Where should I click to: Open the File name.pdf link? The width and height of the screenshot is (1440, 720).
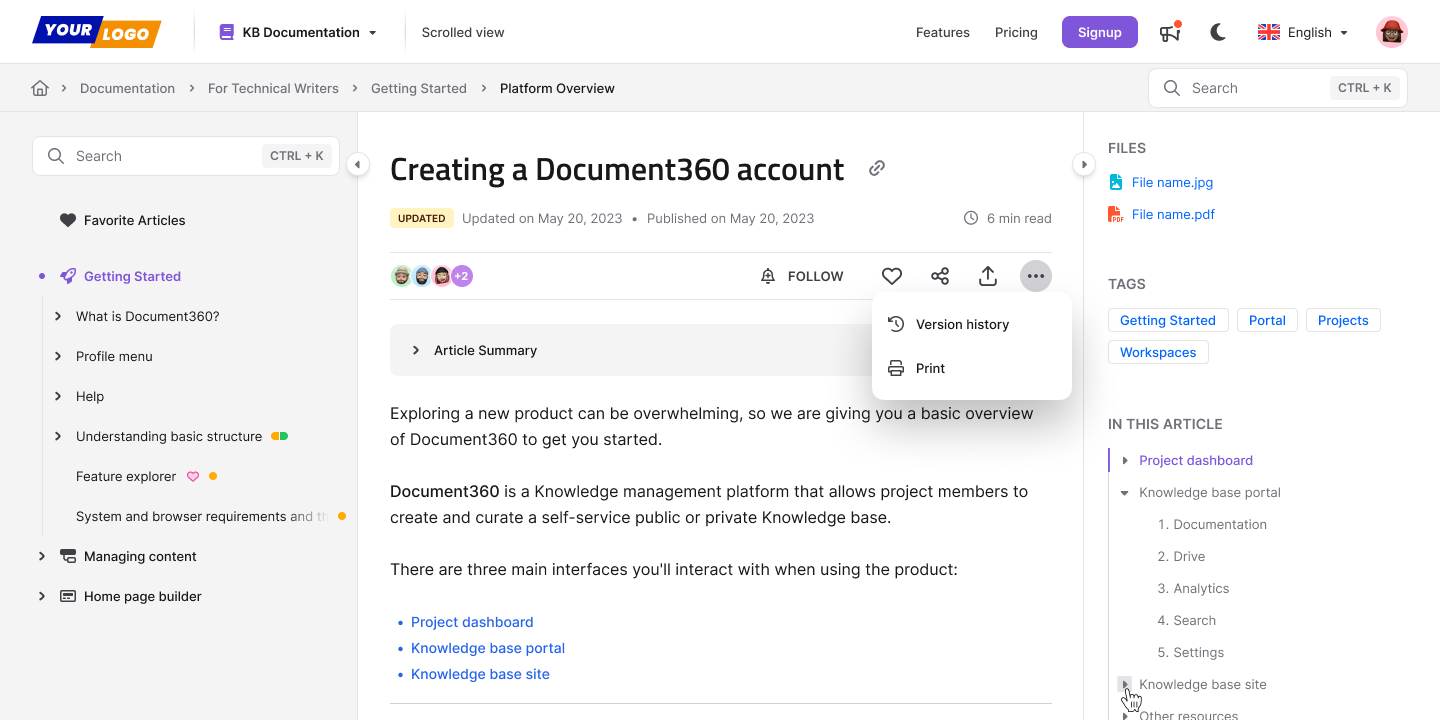click(x=1173, y=214)
